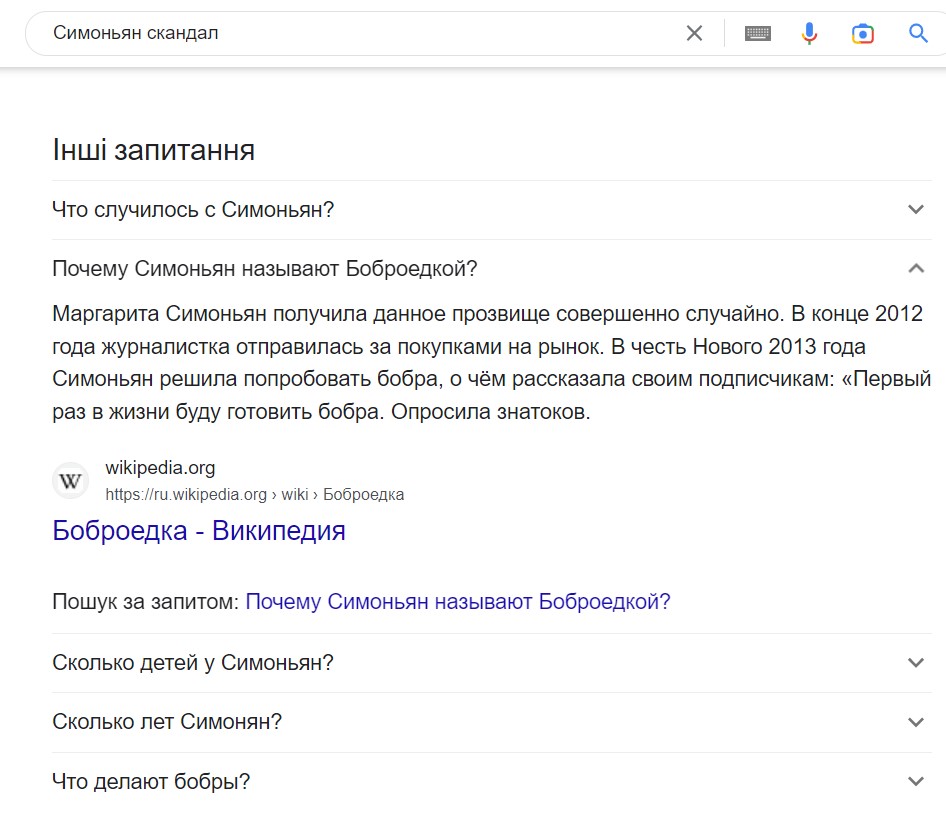The width and height of the screenshot is (946, 815).
Task: Select the "Что случилось с Симоньян?" question text
Action: point(193,209)
